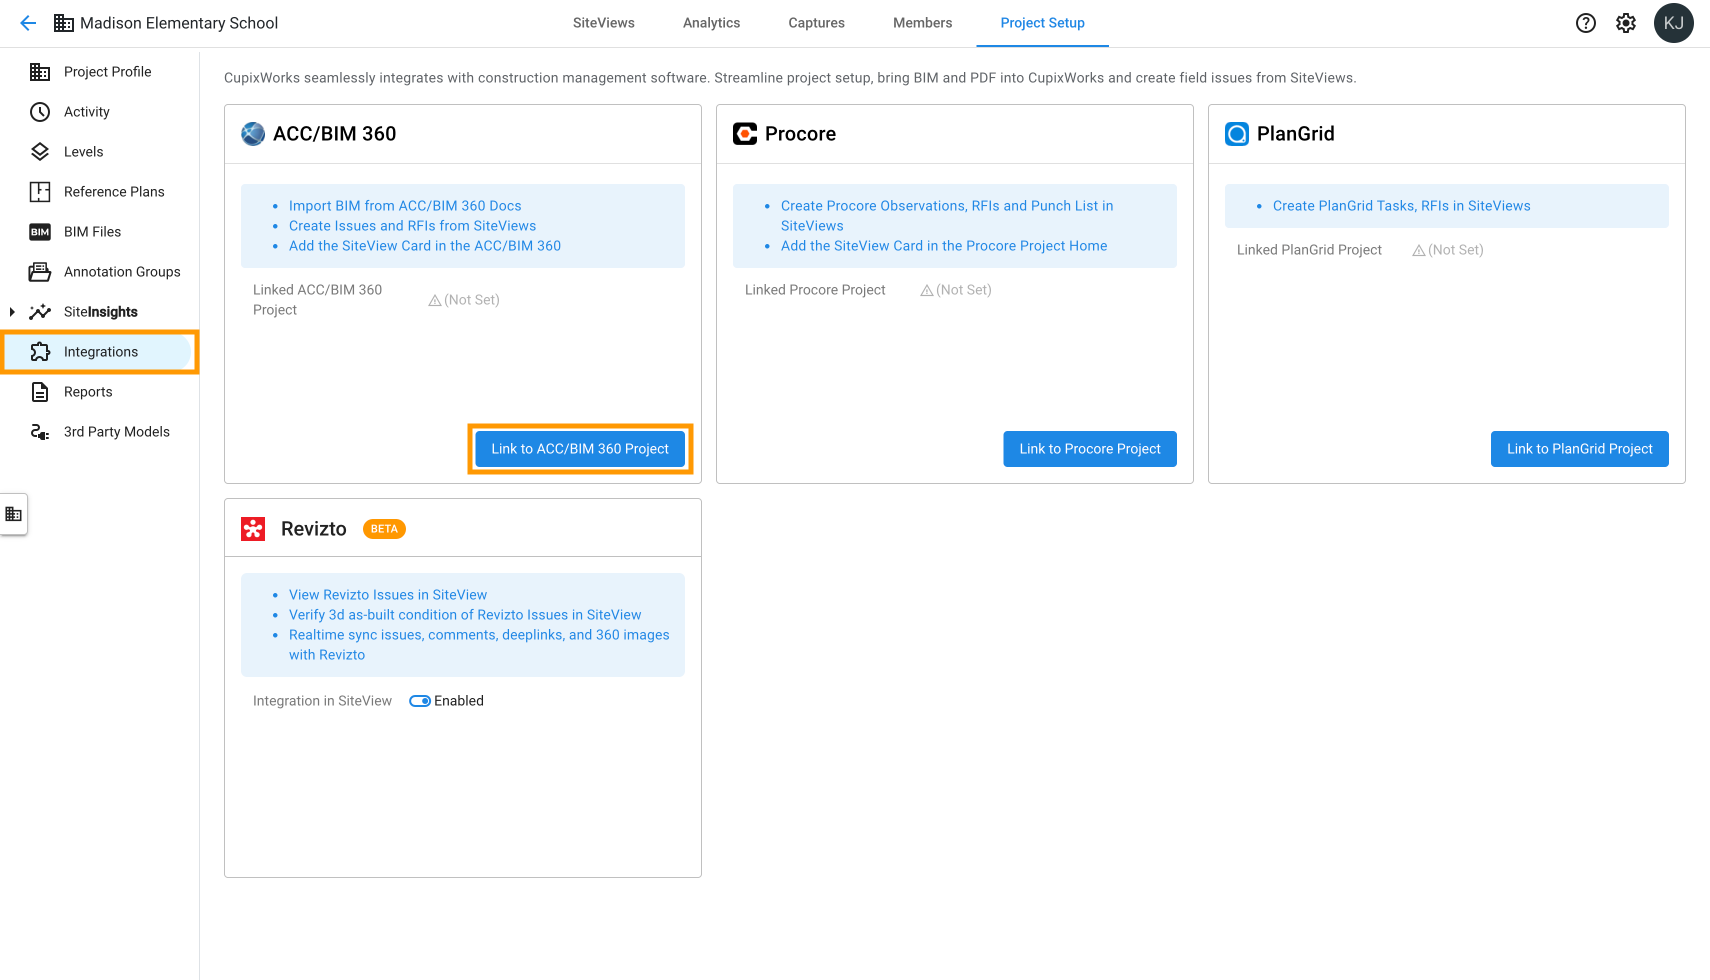Screen dimensions: 1710x980
Task: Click Create PlanGrid Tasks, RFIs in SiteViews
Action: pyautogui.click(x=1401, y=206)
